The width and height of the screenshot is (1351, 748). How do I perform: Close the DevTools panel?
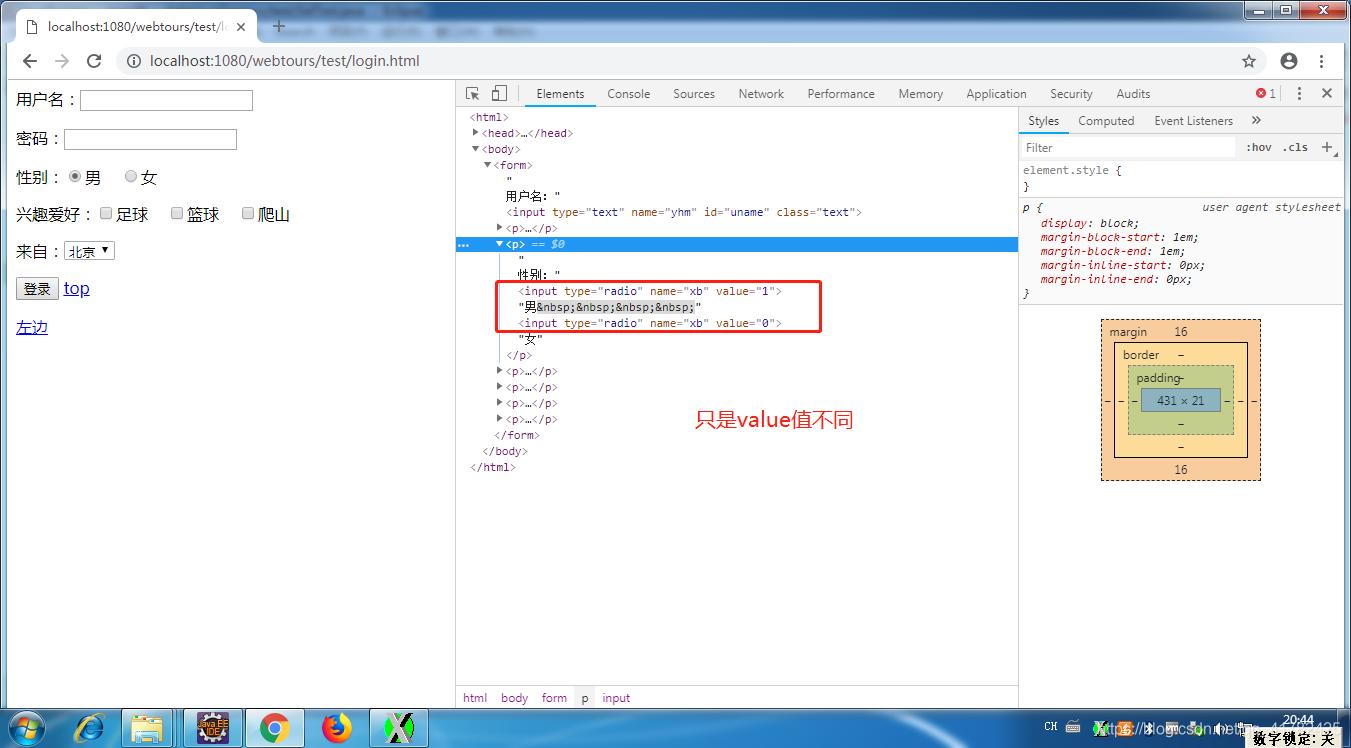(x=1327, y=93)
